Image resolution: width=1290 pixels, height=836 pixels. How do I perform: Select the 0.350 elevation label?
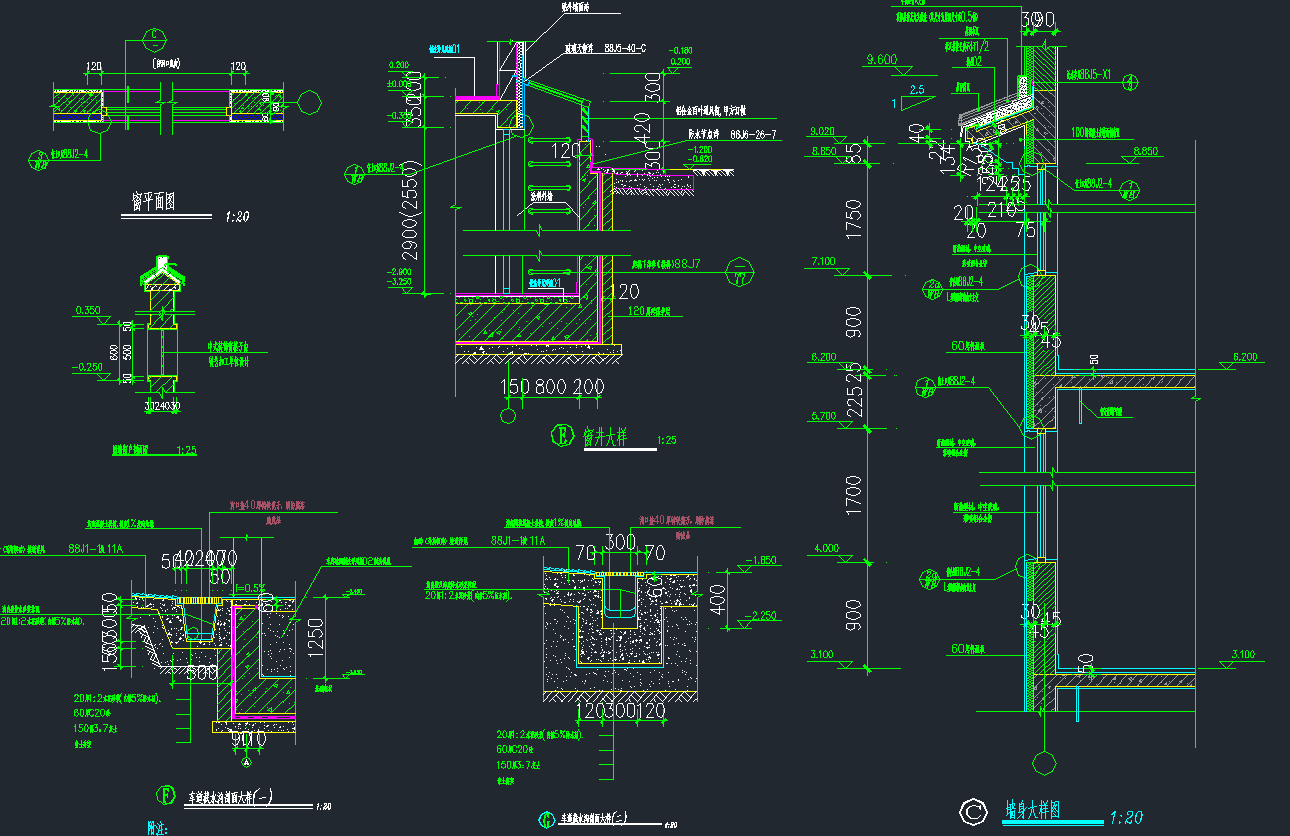pyautogui.click(x=90, y=311)
